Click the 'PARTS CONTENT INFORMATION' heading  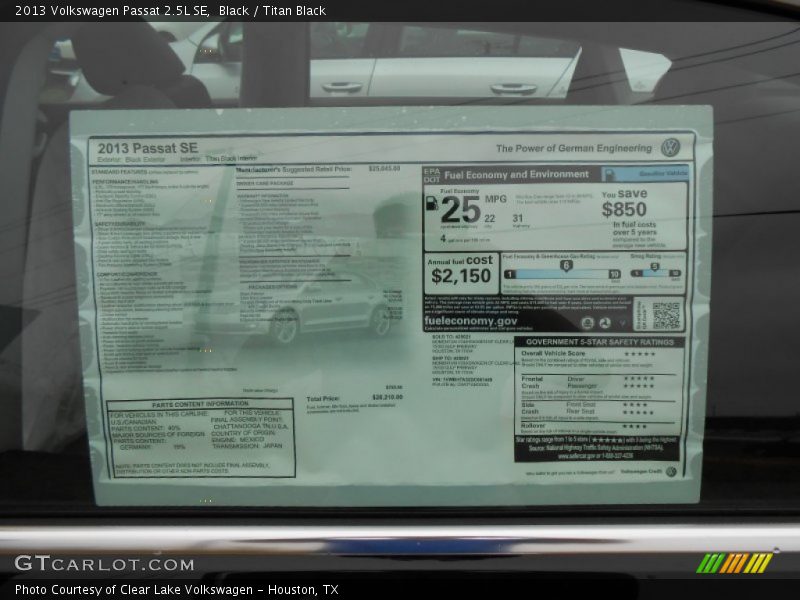(x=200, y=404)
